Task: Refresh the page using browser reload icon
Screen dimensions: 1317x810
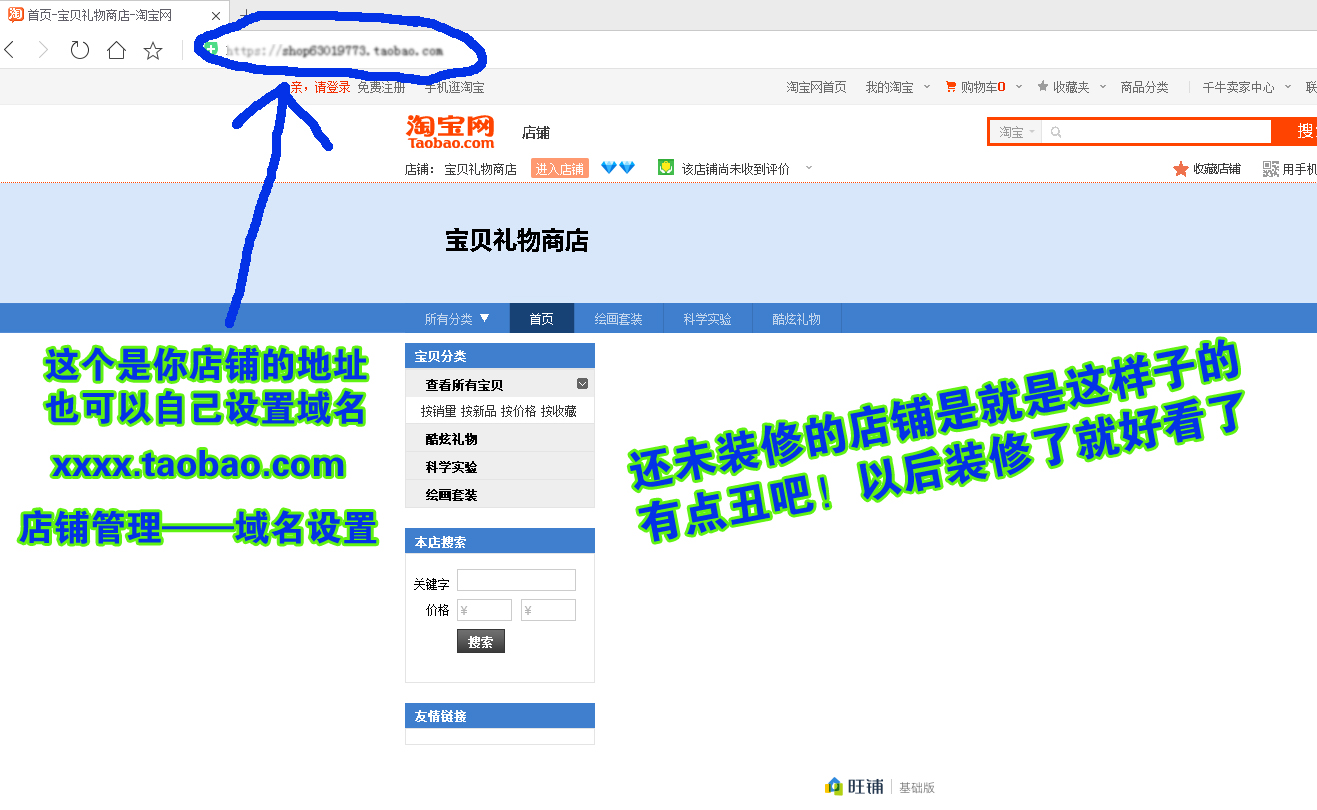Action: point(79,49)
